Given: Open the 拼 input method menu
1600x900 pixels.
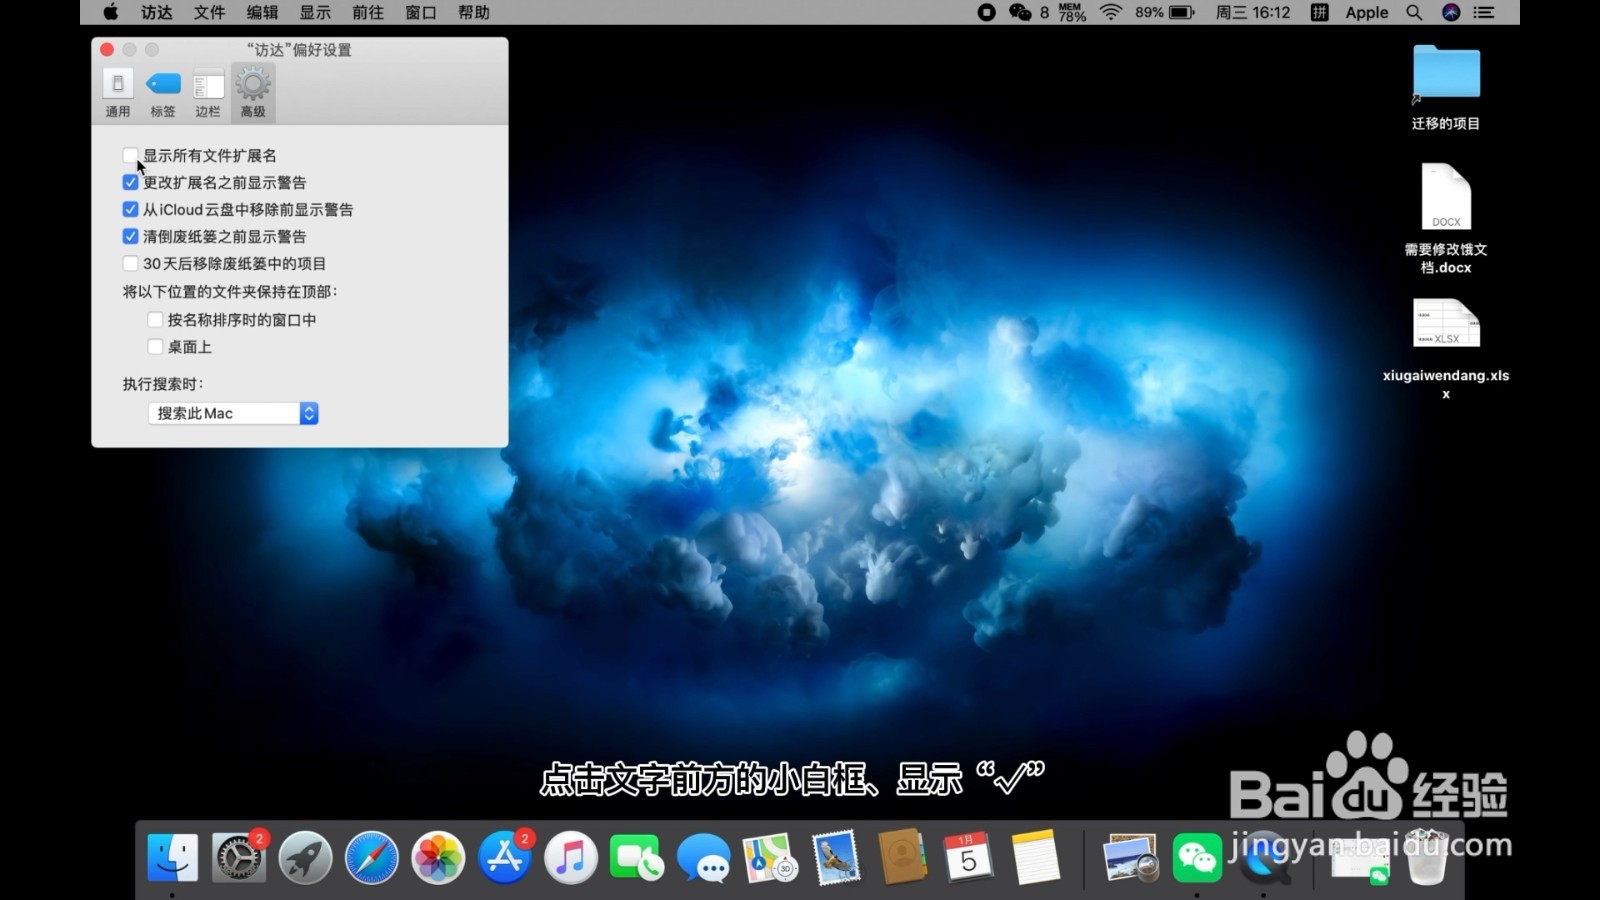Looking at the screenshot, I should (x=1320, y=12).
